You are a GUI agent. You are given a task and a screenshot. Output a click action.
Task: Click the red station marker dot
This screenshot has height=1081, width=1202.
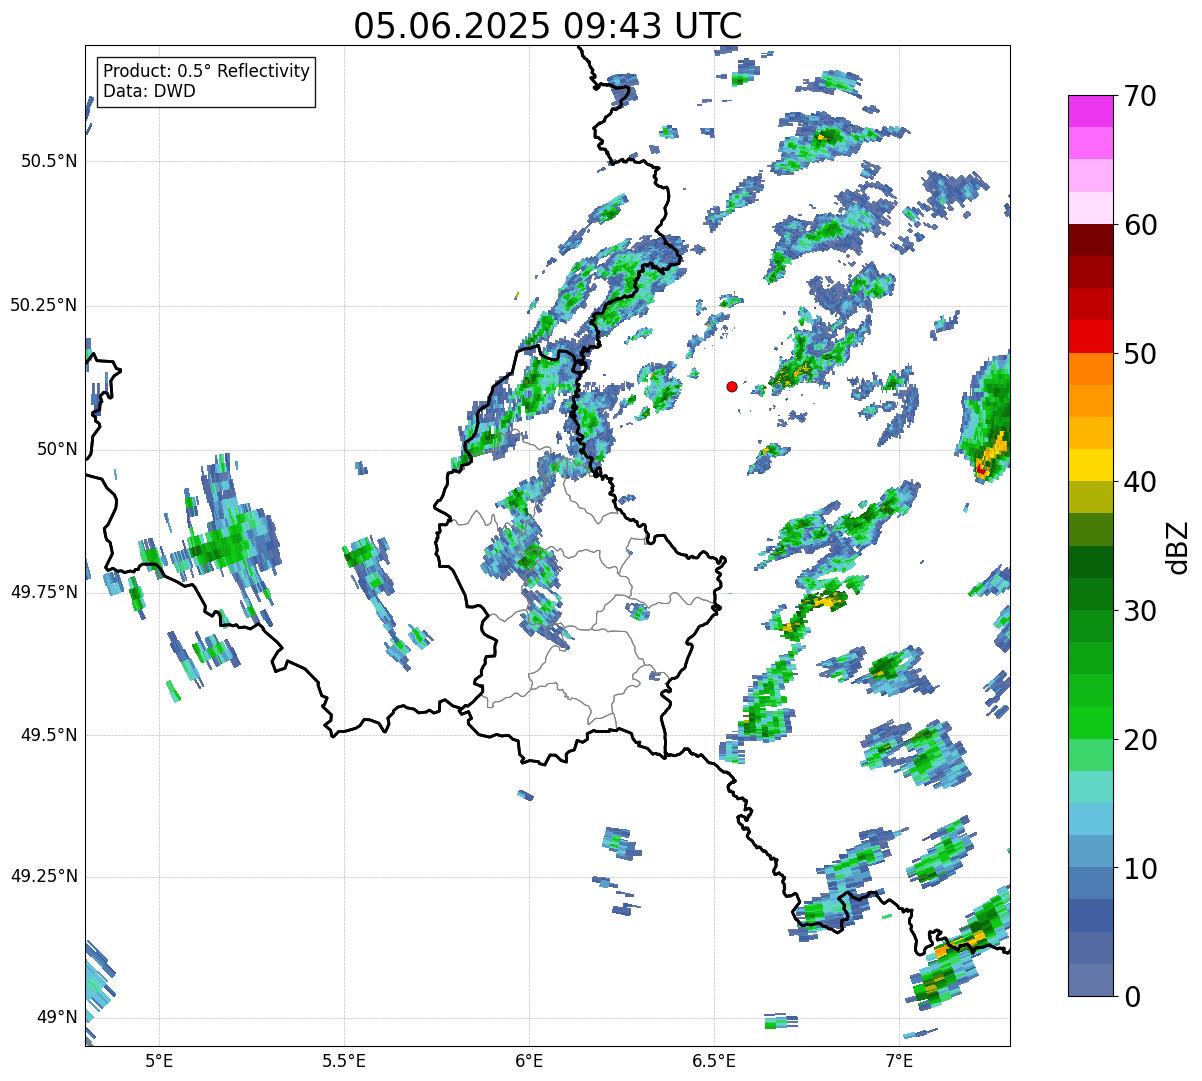point(732,386)
